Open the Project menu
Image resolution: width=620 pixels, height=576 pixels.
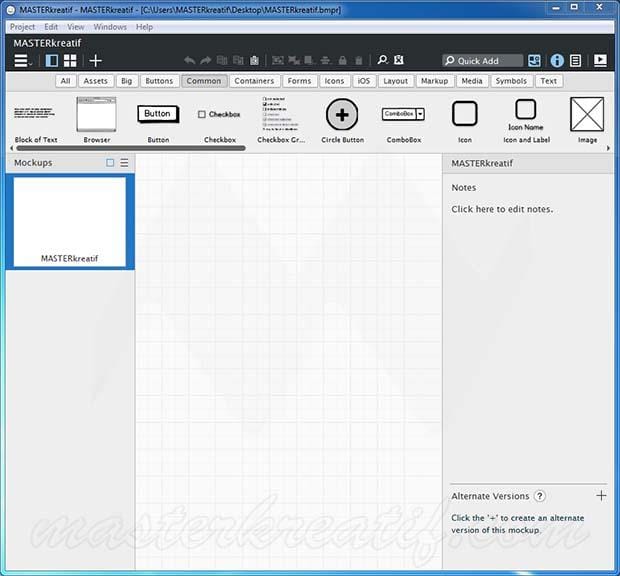click(x=22, y=27)
